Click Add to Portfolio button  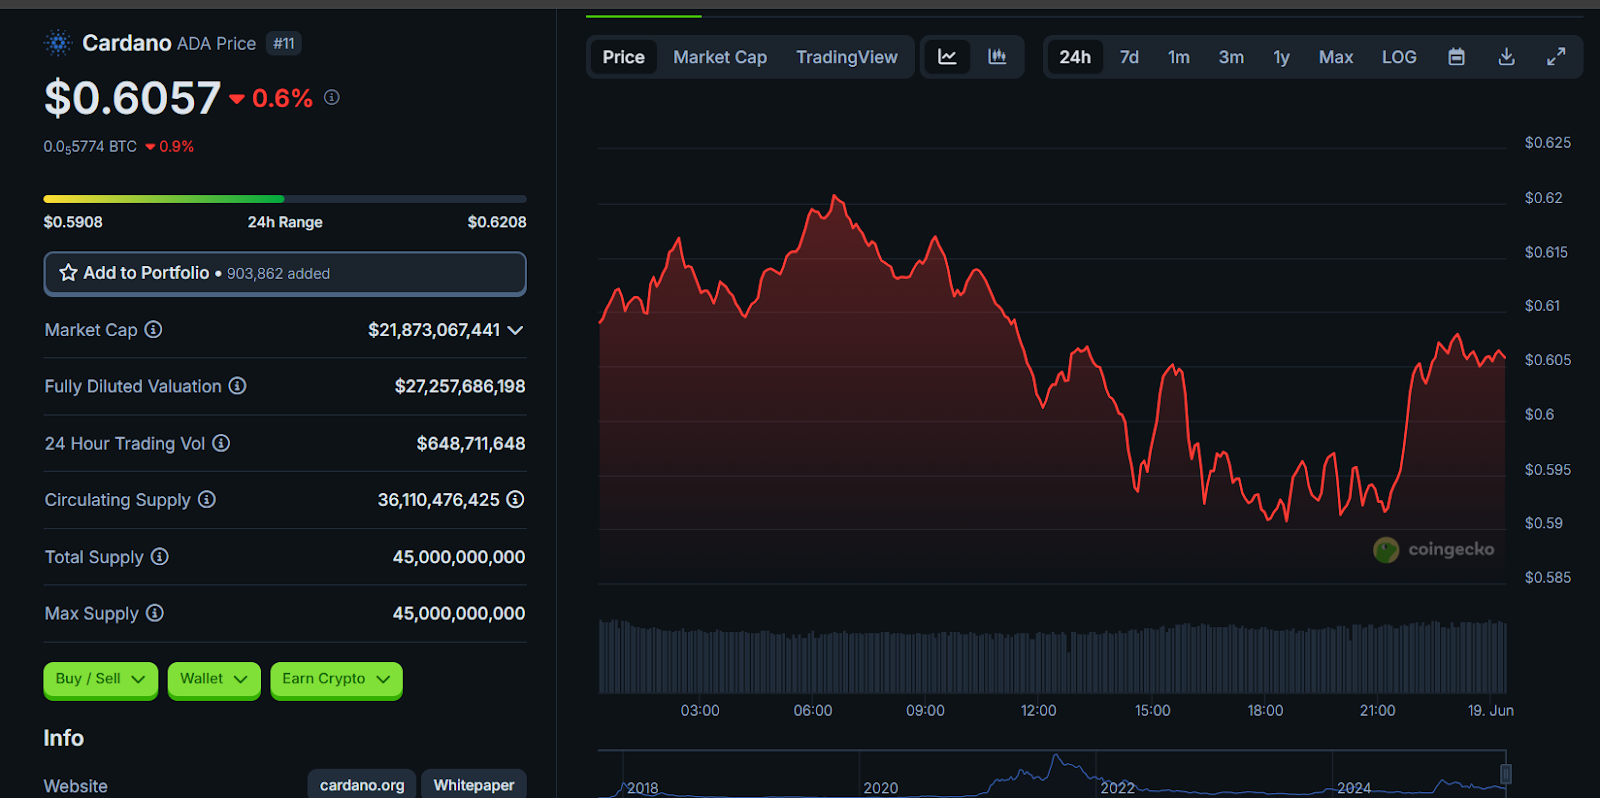(284, 273)
